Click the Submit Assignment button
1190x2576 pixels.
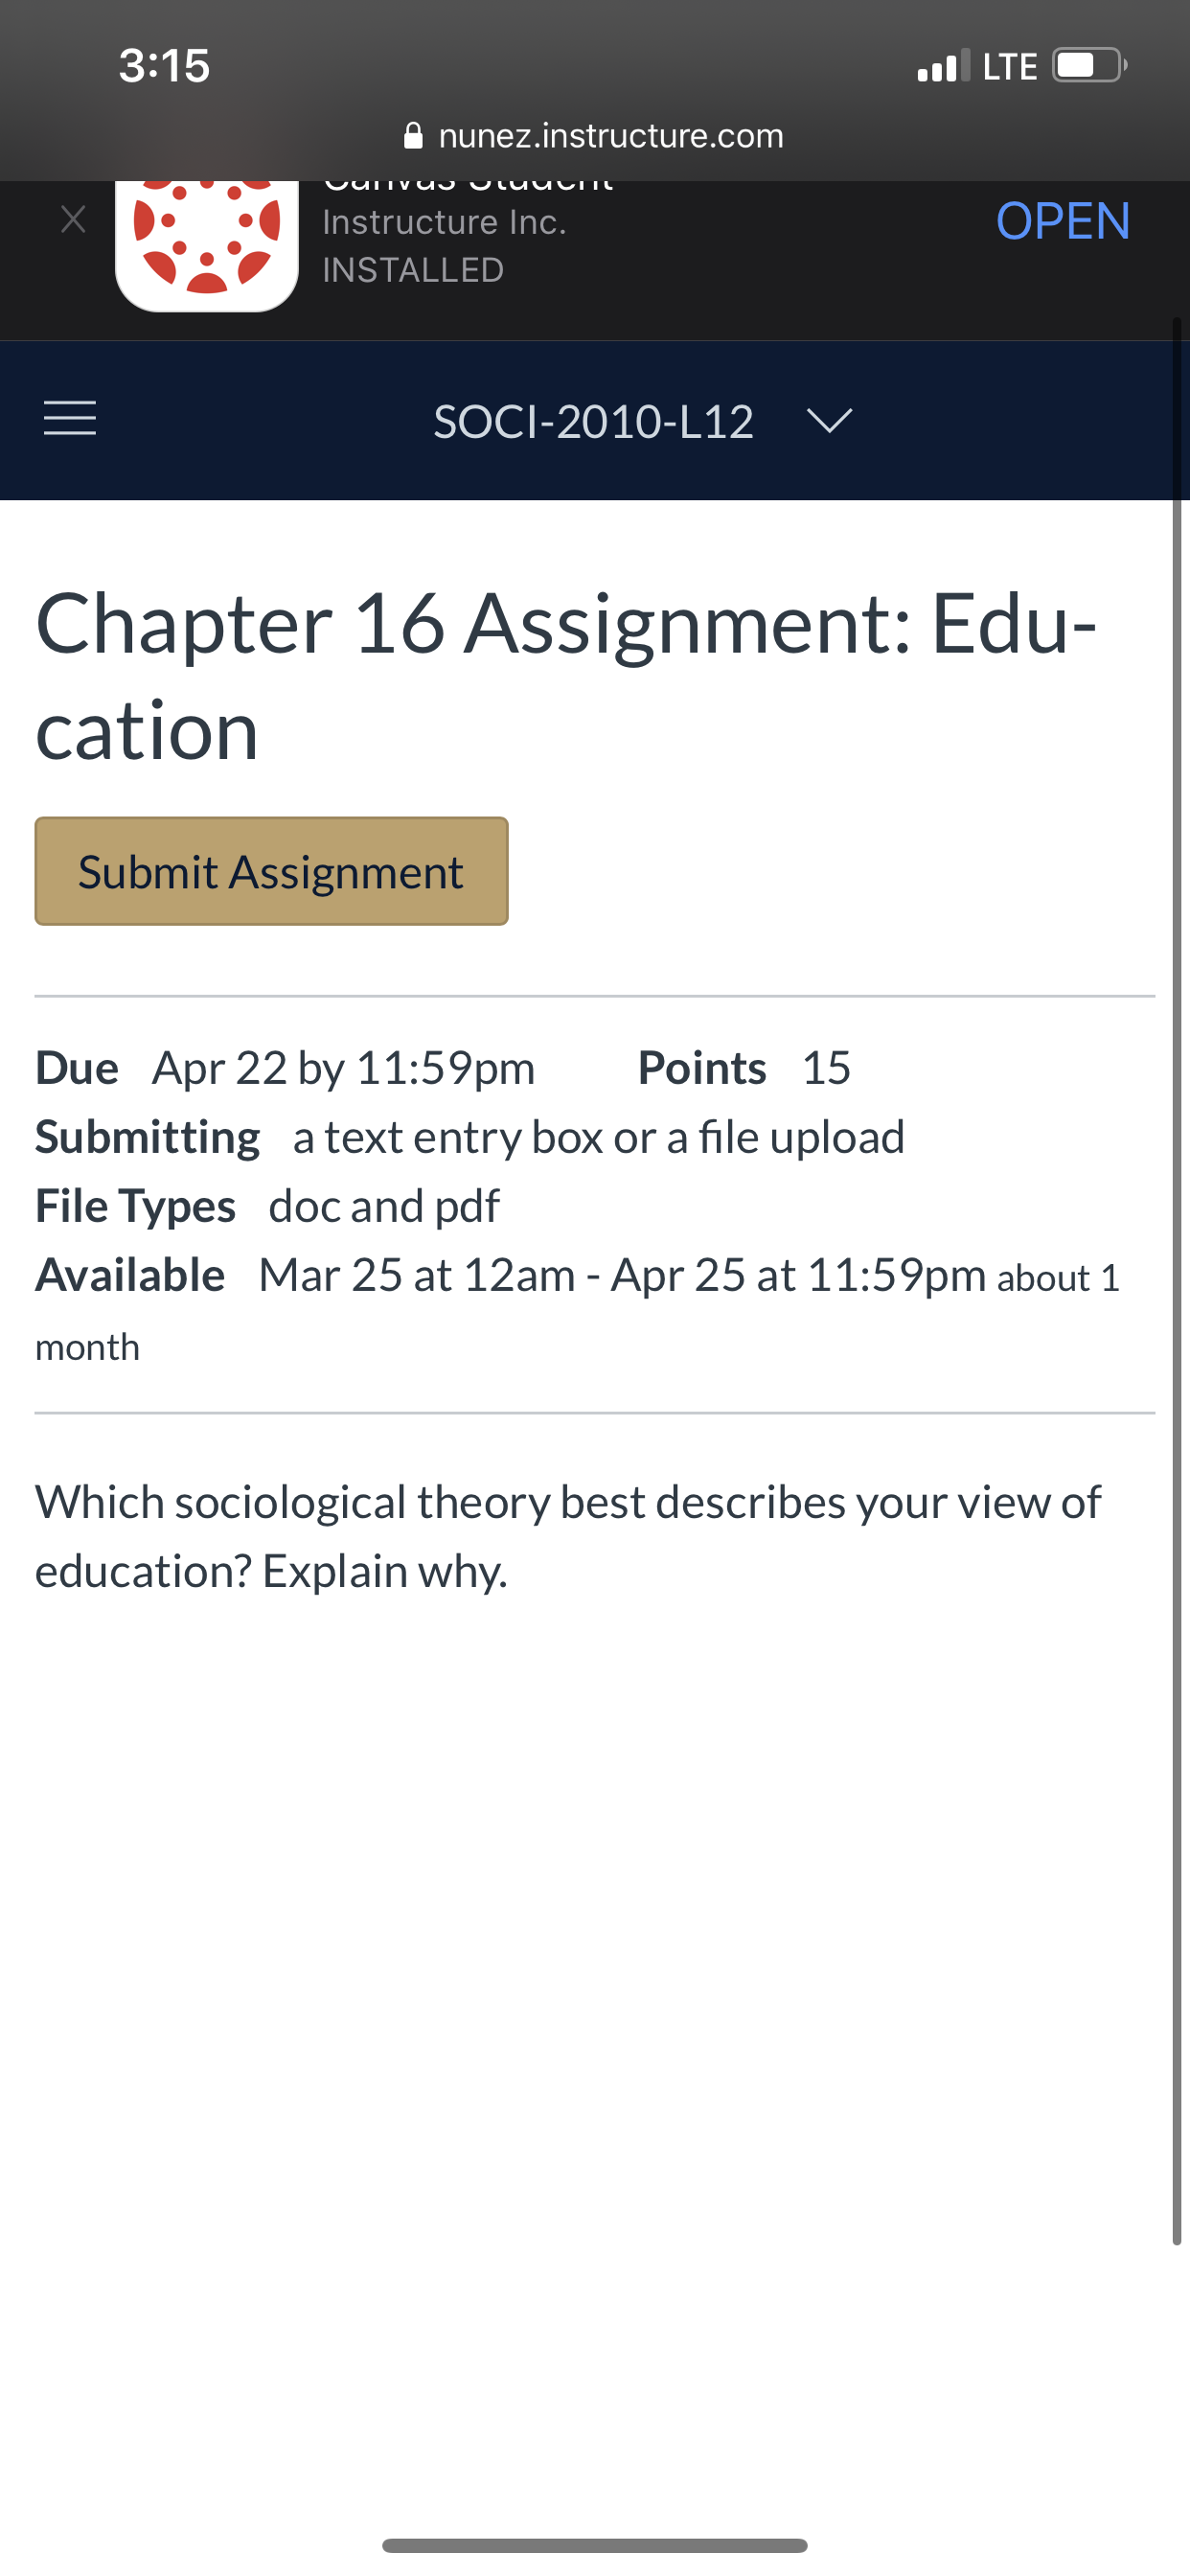(x=271, y=871)
